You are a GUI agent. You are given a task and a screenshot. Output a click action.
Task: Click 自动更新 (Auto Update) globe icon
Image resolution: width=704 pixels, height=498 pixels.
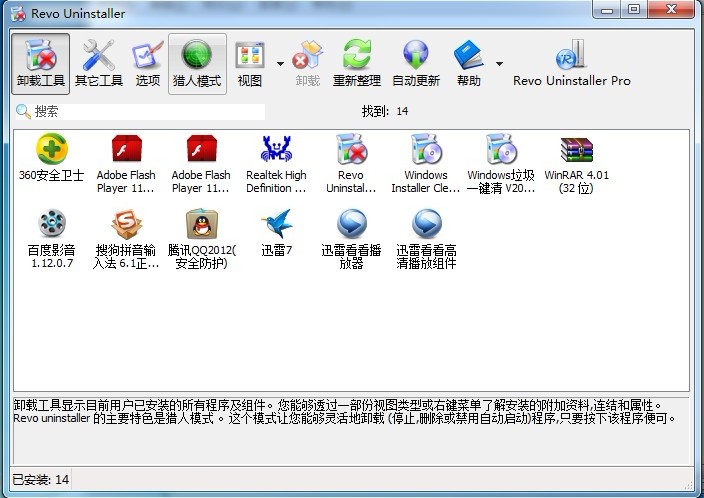415,63
